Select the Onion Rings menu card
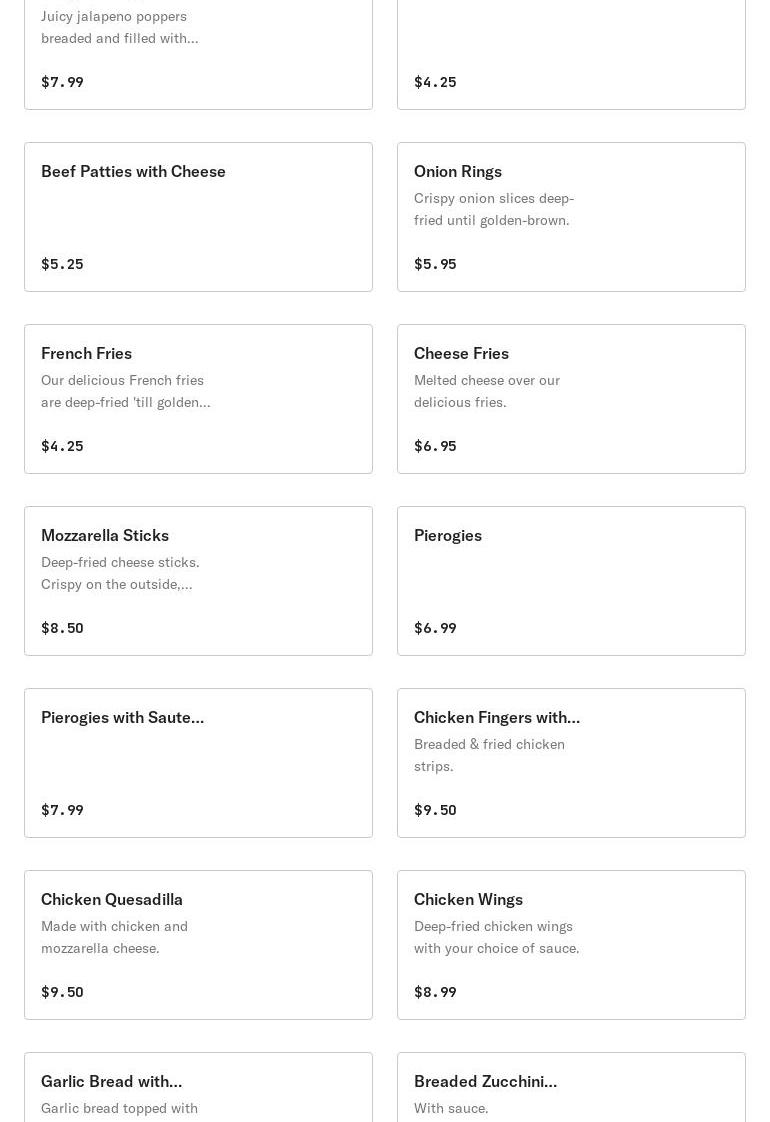This screenshot has width=770, height=1122. point(571,217)
